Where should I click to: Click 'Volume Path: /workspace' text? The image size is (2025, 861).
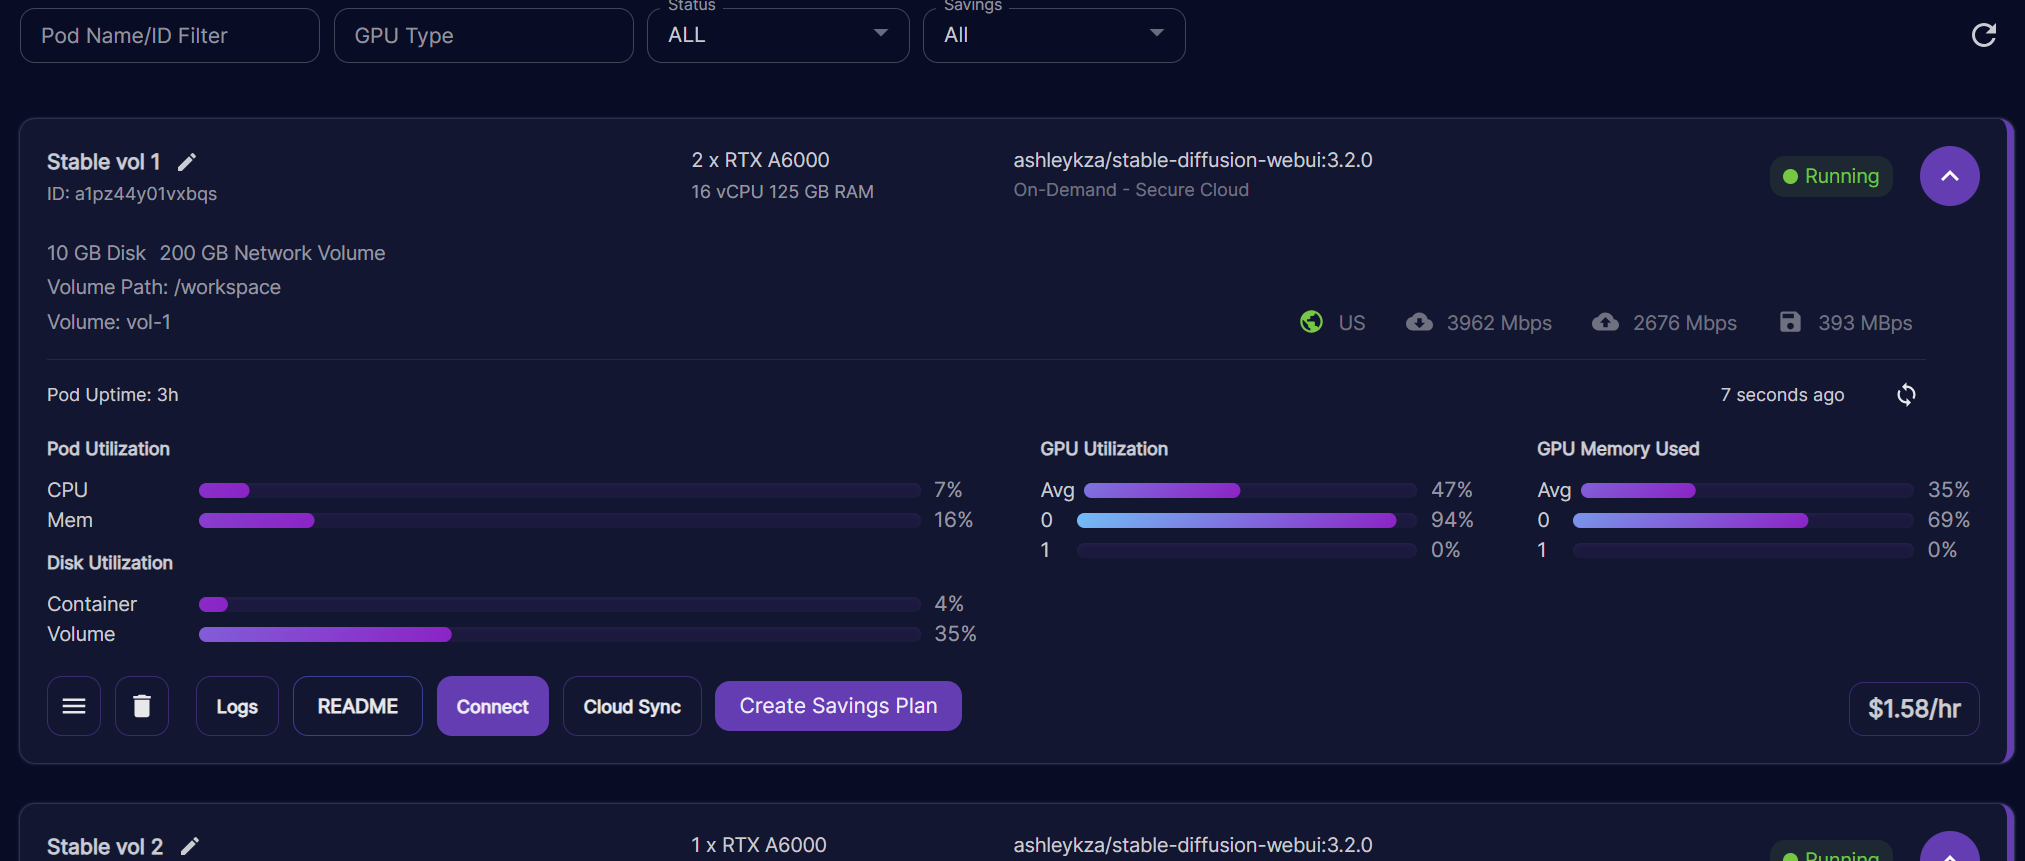[x=164, y=287]
